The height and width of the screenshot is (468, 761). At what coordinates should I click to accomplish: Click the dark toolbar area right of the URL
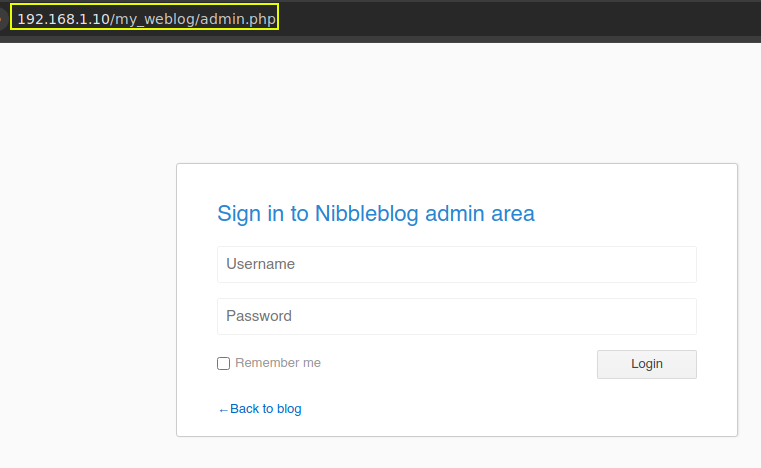tap(520, 19)
